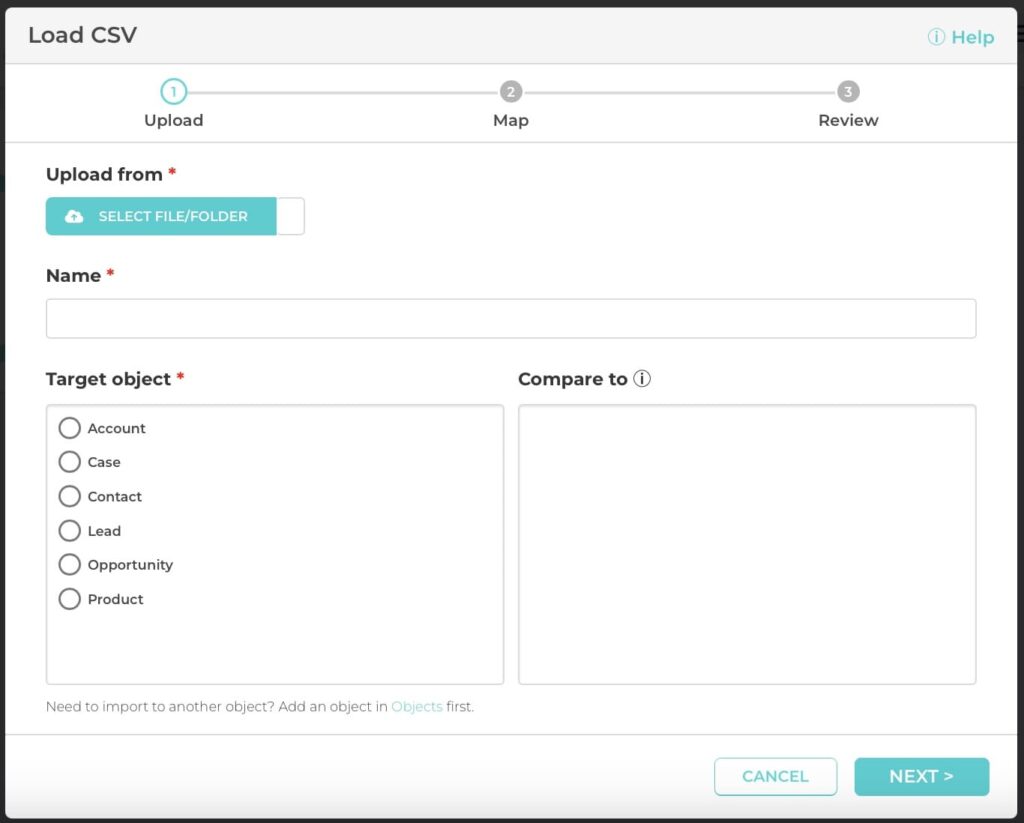Click the Help info icon
The height and width of the screenshot is (823, 1024).
[936, 37]
